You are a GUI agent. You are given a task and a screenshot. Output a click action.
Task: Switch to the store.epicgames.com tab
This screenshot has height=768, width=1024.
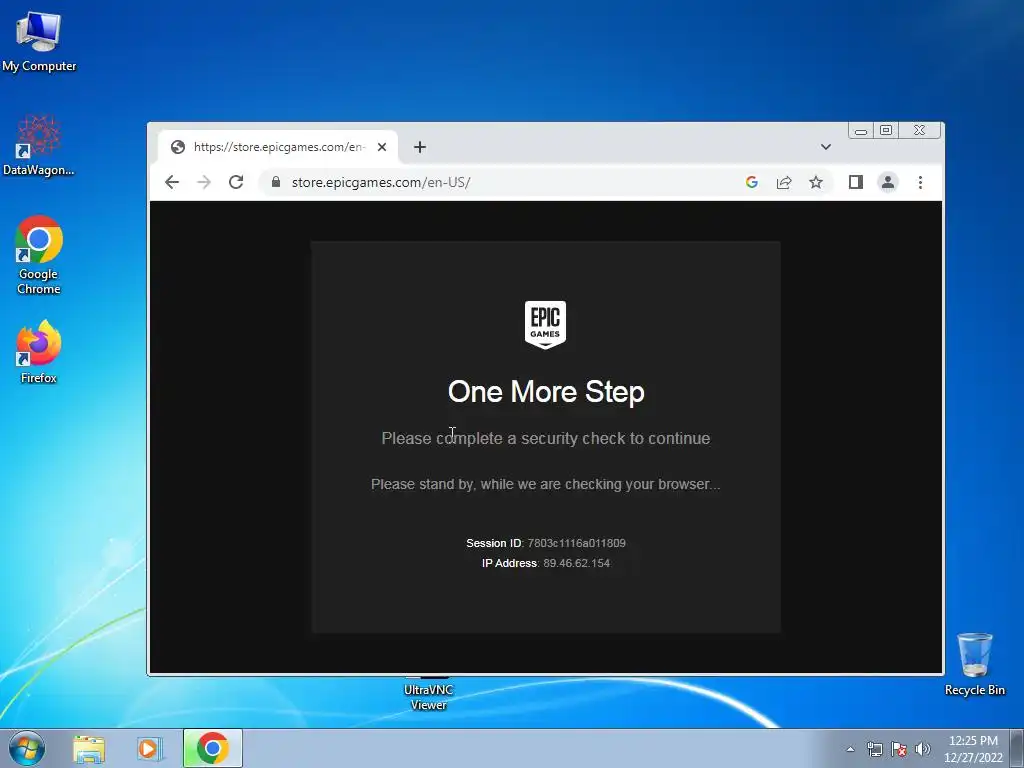pyautogui.click(x=278, y=147)
